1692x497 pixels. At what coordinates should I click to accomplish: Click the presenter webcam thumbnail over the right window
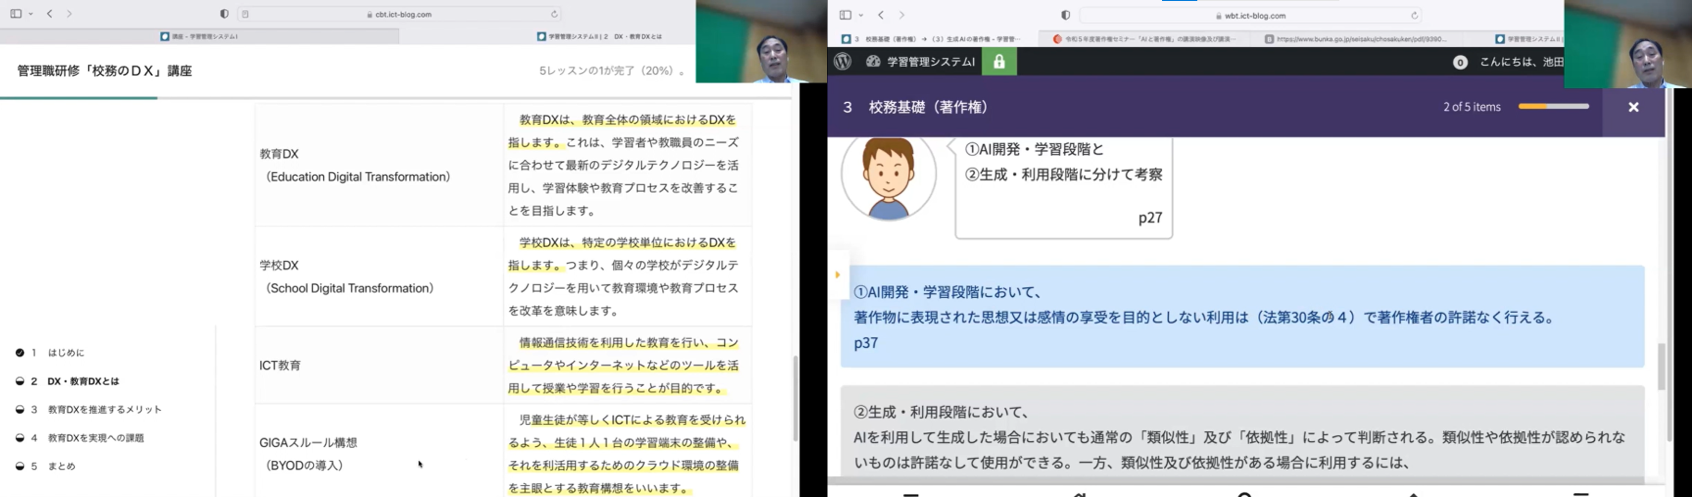(x=1628, y=44)
